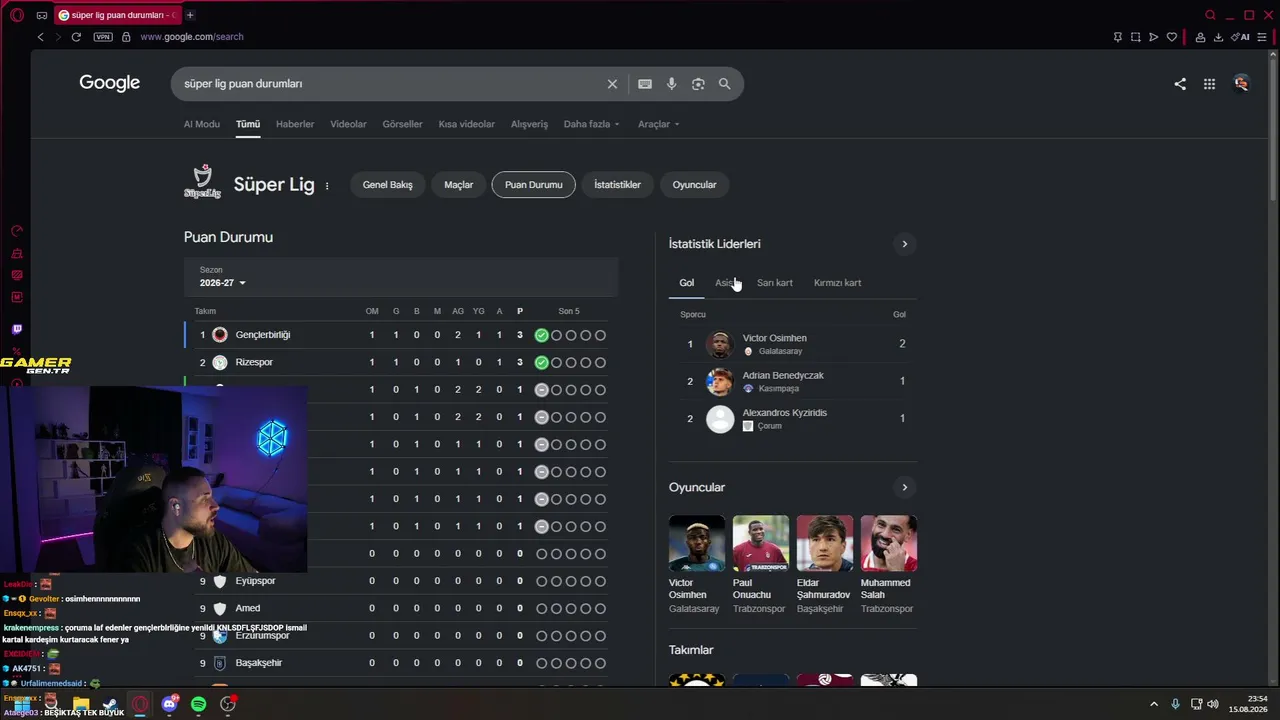The width and height of the screenshot is (1280, 720).
Task: Expand the Araçlar dropdown
Action: click(x=658, y=124)
